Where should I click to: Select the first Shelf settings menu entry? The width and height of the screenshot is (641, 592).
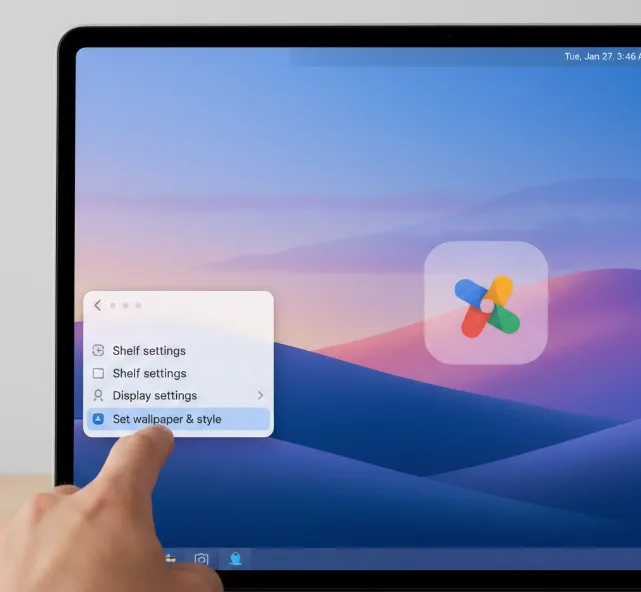pos(149,350)
